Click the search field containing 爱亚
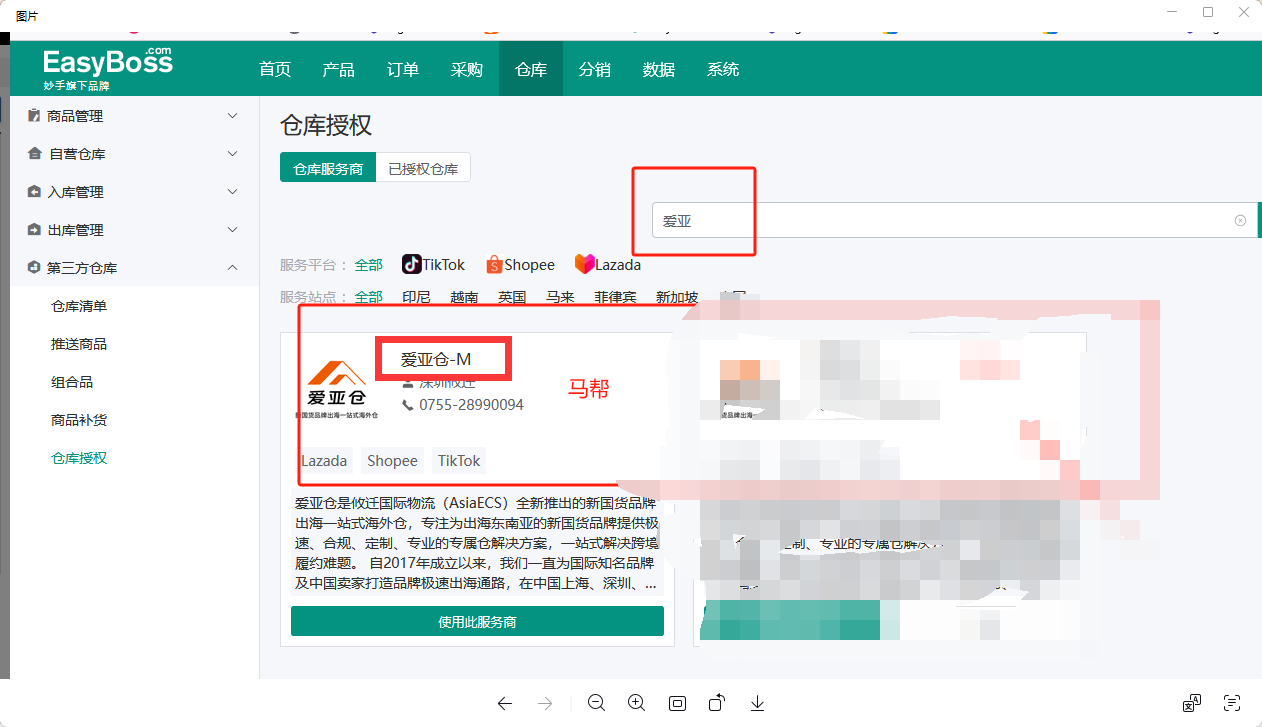1262x727 pixels. (953, 220)
